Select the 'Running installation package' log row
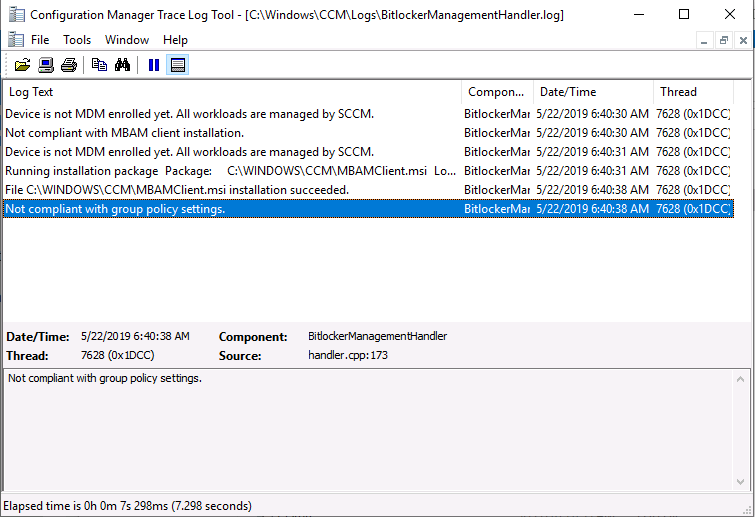The image size is (755, 517). pyautogui.click(x=368, y=171)
